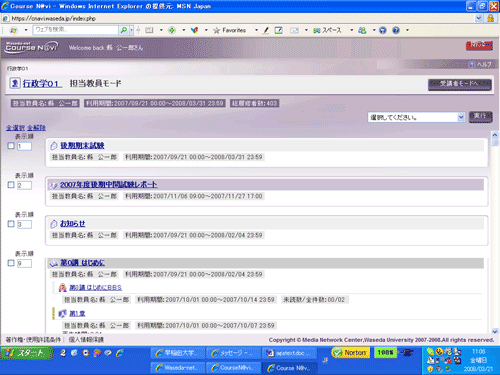This screenshot has height=375, width=500.
Task: Open the 個人情報保護 footer link
Action: (x=86, y=340)
